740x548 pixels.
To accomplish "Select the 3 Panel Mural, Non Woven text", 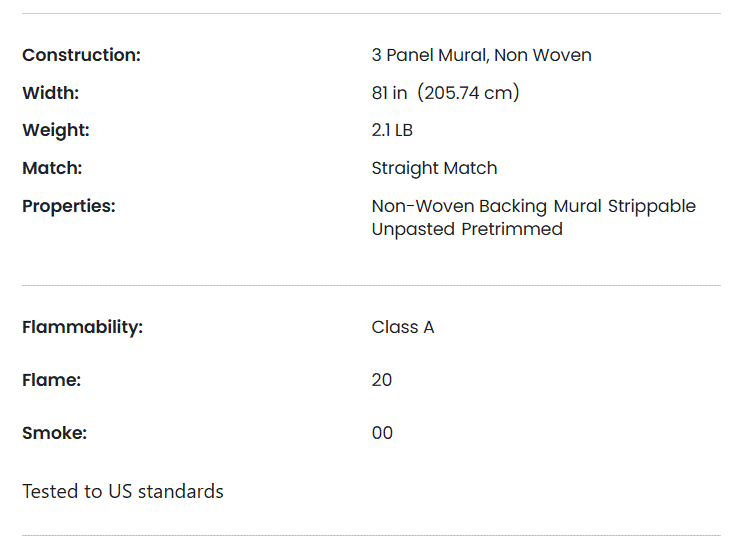I will [x=481, y=55].
